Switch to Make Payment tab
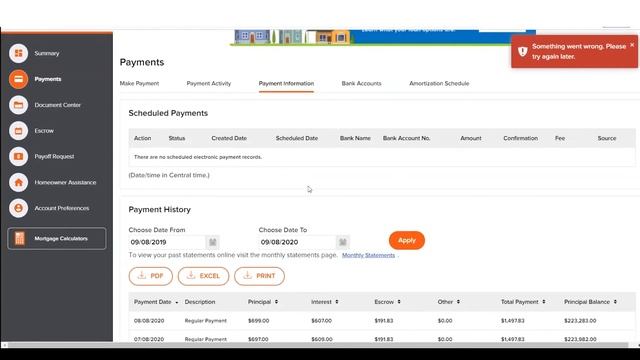 (x=139, y=83)
